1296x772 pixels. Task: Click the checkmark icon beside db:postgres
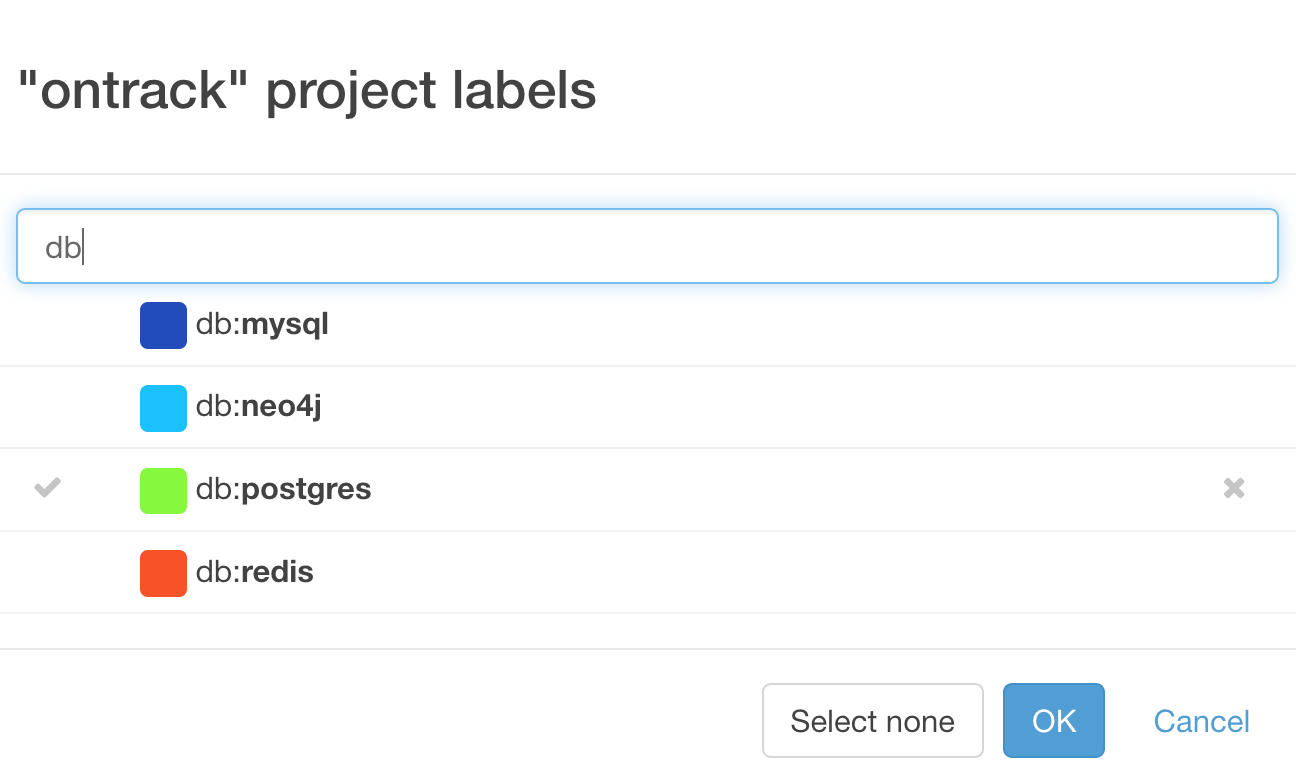point(47,488)
